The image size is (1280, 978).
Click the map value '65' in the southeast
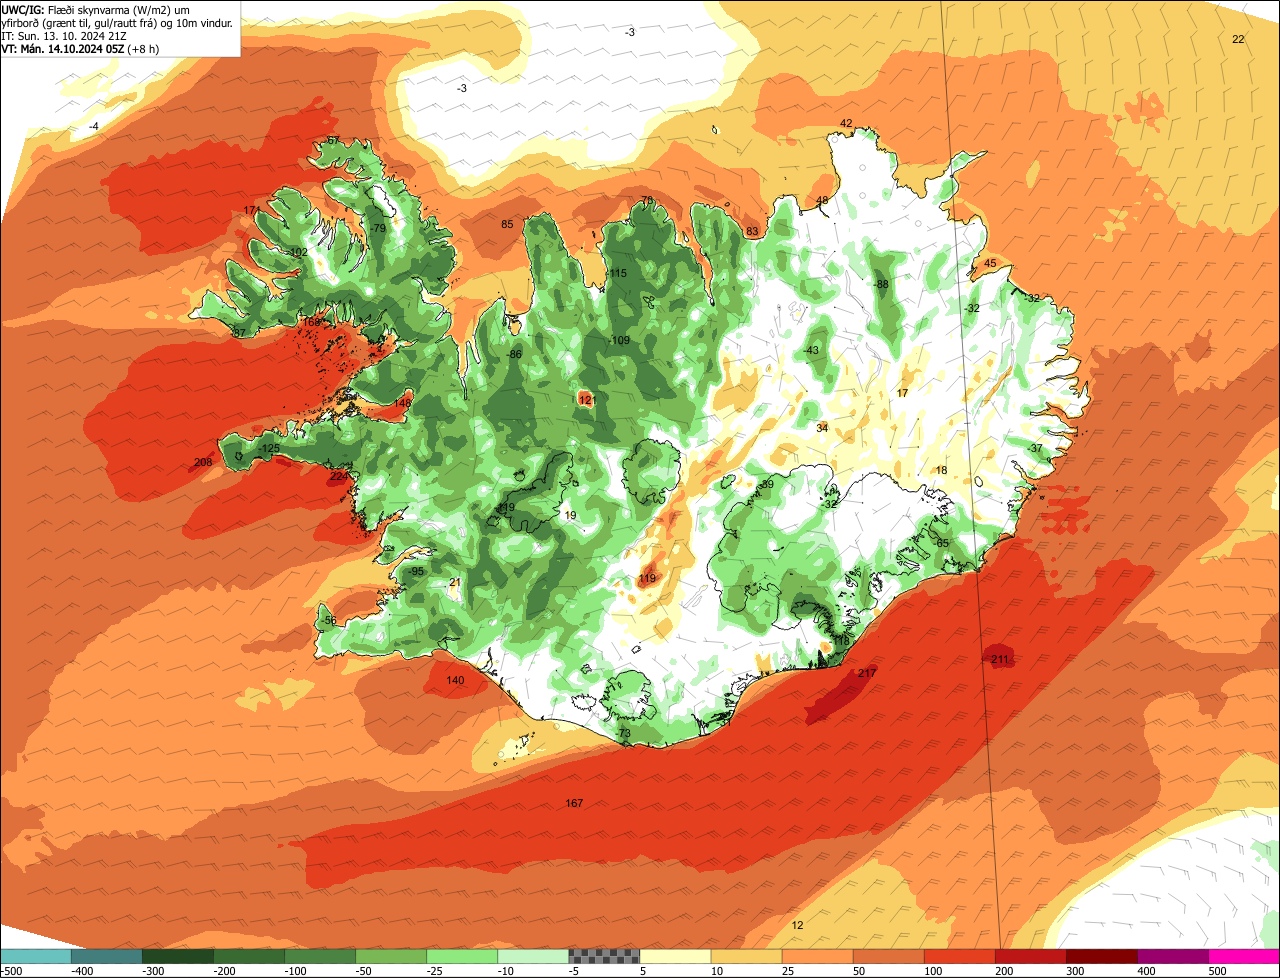[x=943, y=543]
